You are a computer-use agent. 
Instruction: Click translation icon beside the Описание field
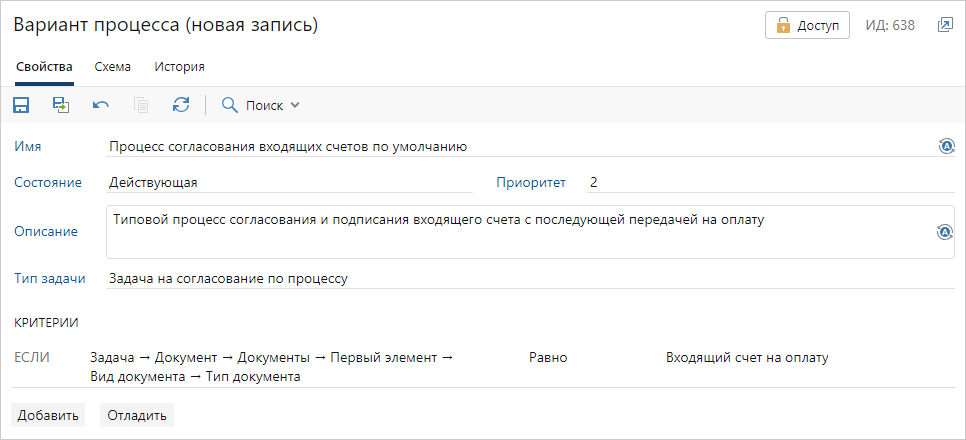[x=944, y=232]
